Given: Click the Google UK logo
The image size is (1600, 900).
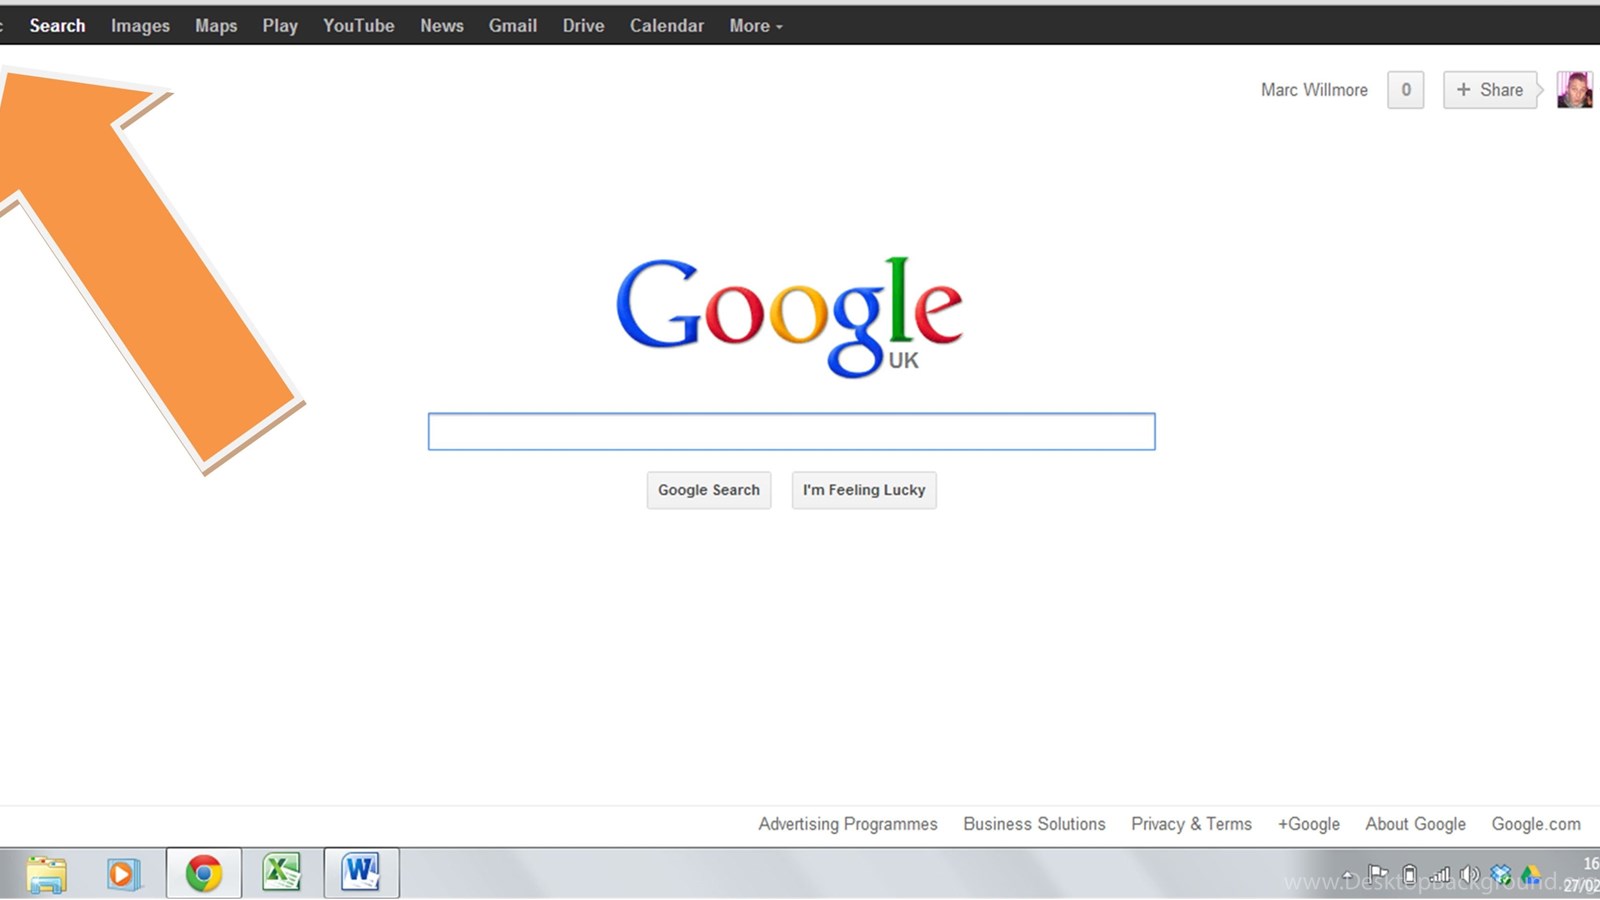Looking at the screenshot, I should pos(789,316).
